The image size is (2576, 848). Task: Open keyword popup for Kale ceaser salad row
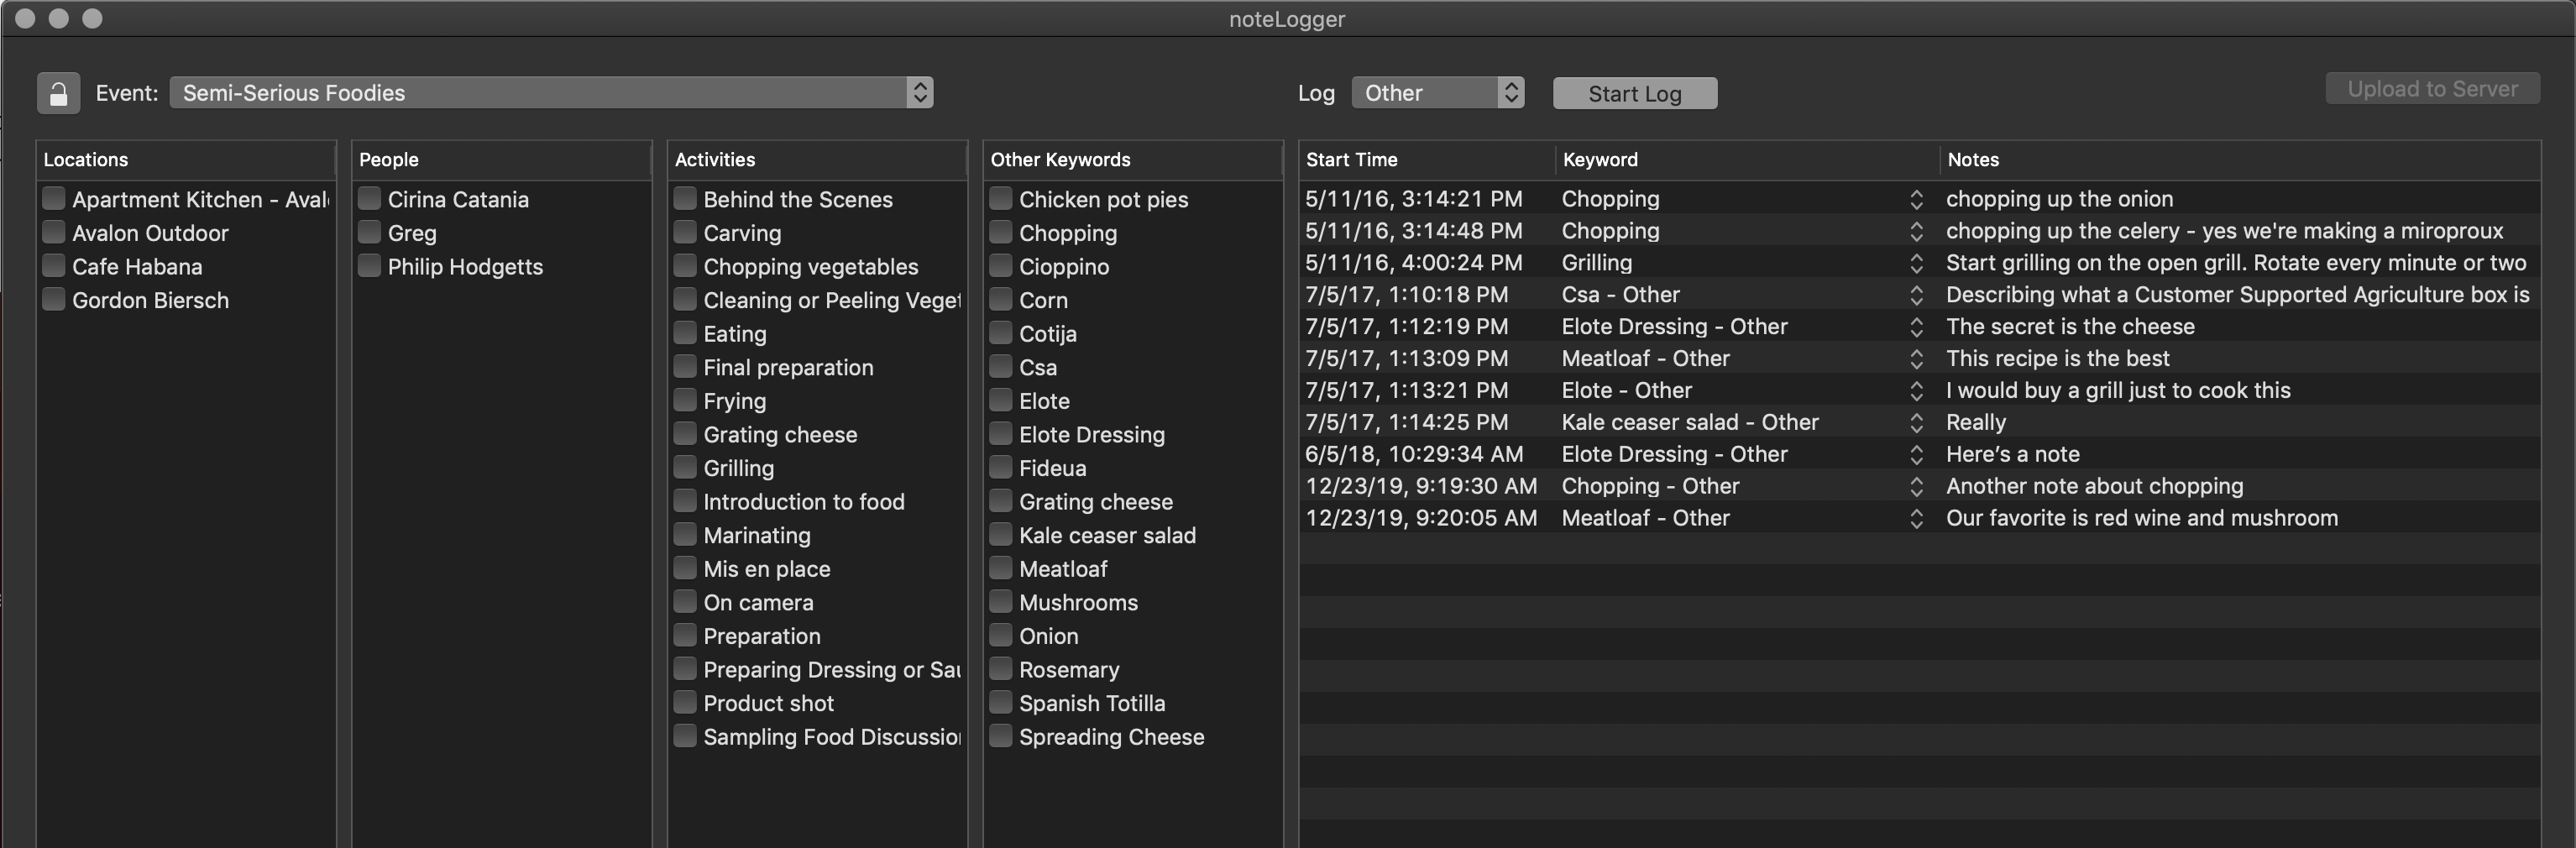tap(1916, 423)
